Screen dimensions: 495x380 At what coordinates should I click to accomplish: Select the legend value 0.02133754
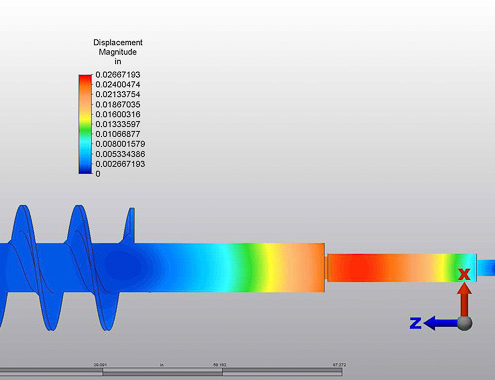pyautogui.click(x=118, y=94)
